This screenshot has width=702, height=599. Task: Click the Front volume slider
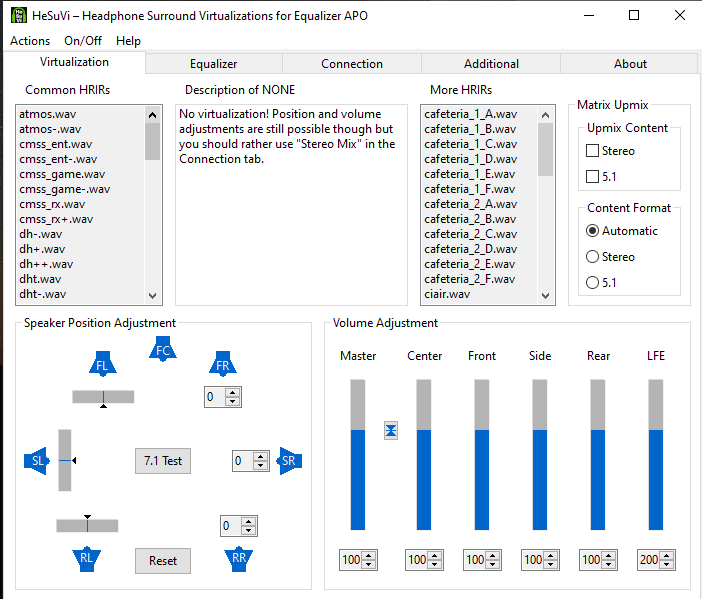(x=482, y=455)
